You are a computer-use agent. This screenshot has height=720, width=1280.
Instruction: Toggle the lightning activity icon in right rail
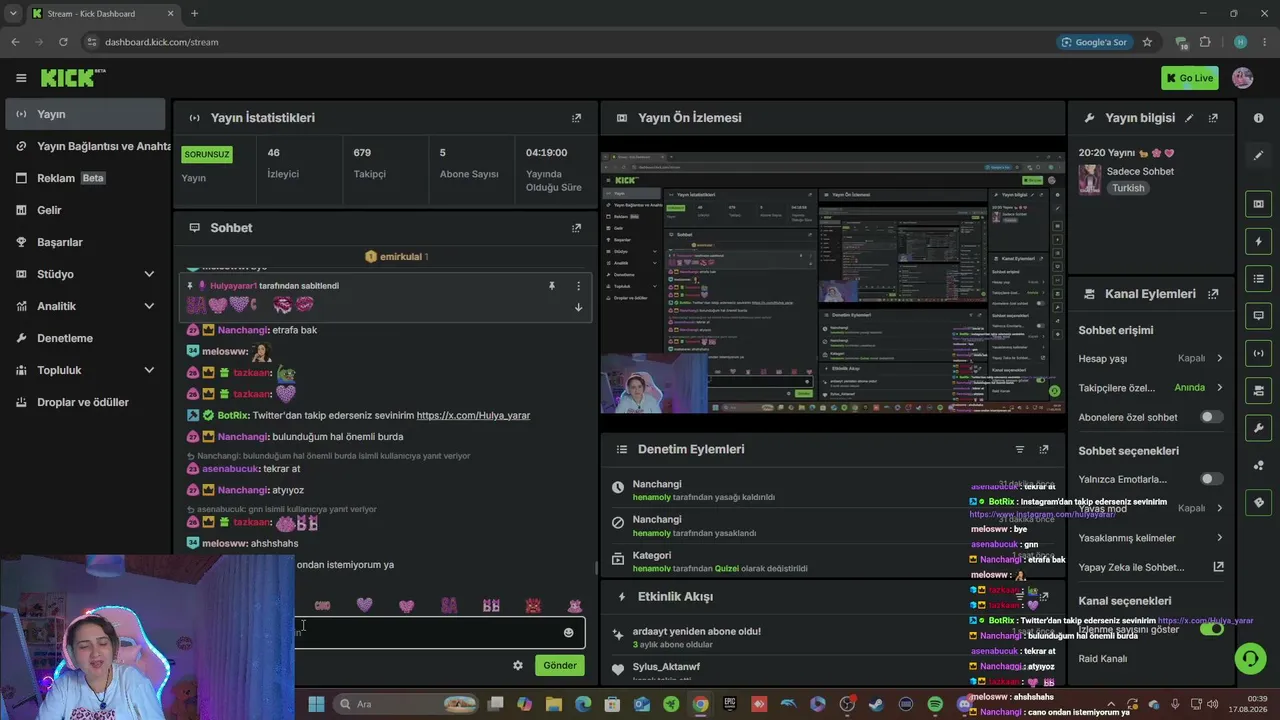[x=1258, y=242]
